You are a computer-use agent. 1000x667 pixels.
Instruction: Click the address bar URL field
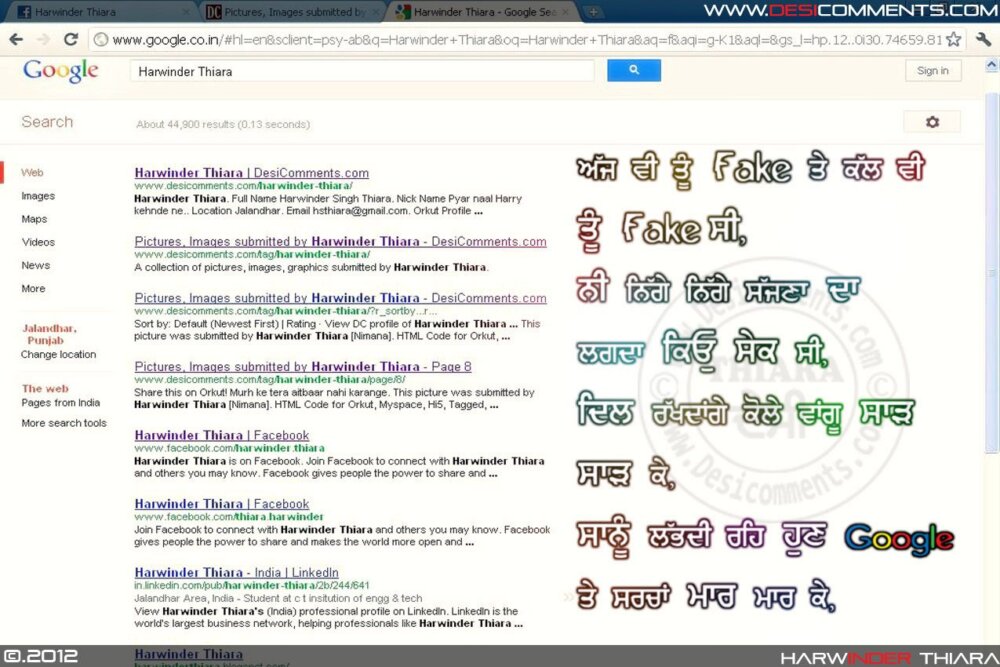point(527,40)
